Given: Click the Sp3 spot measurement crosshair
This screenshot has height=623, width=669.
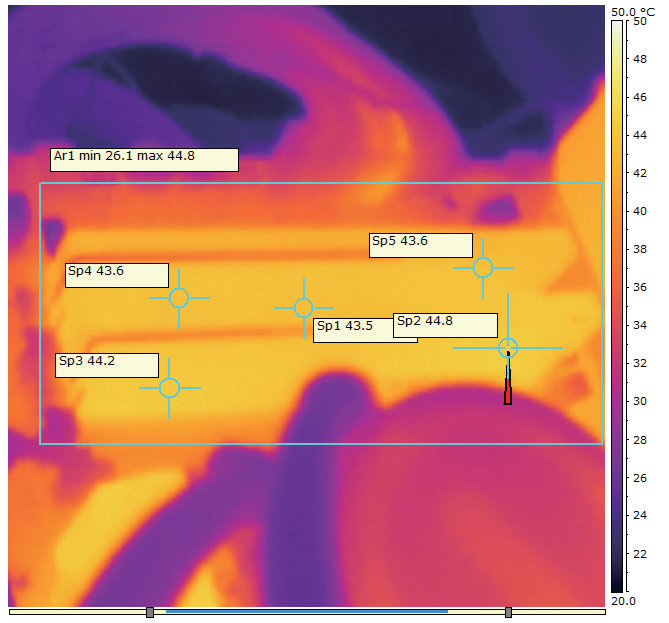Looking at the screenshot, I should [x=169, y=388].
